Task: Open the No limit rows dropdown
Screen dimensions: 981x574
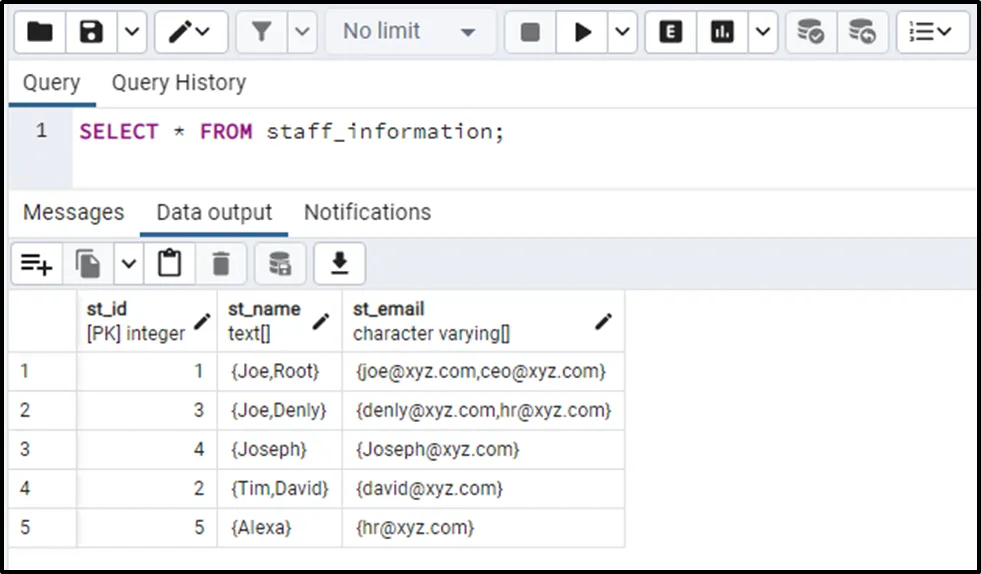Action: [x=409, y=32]
